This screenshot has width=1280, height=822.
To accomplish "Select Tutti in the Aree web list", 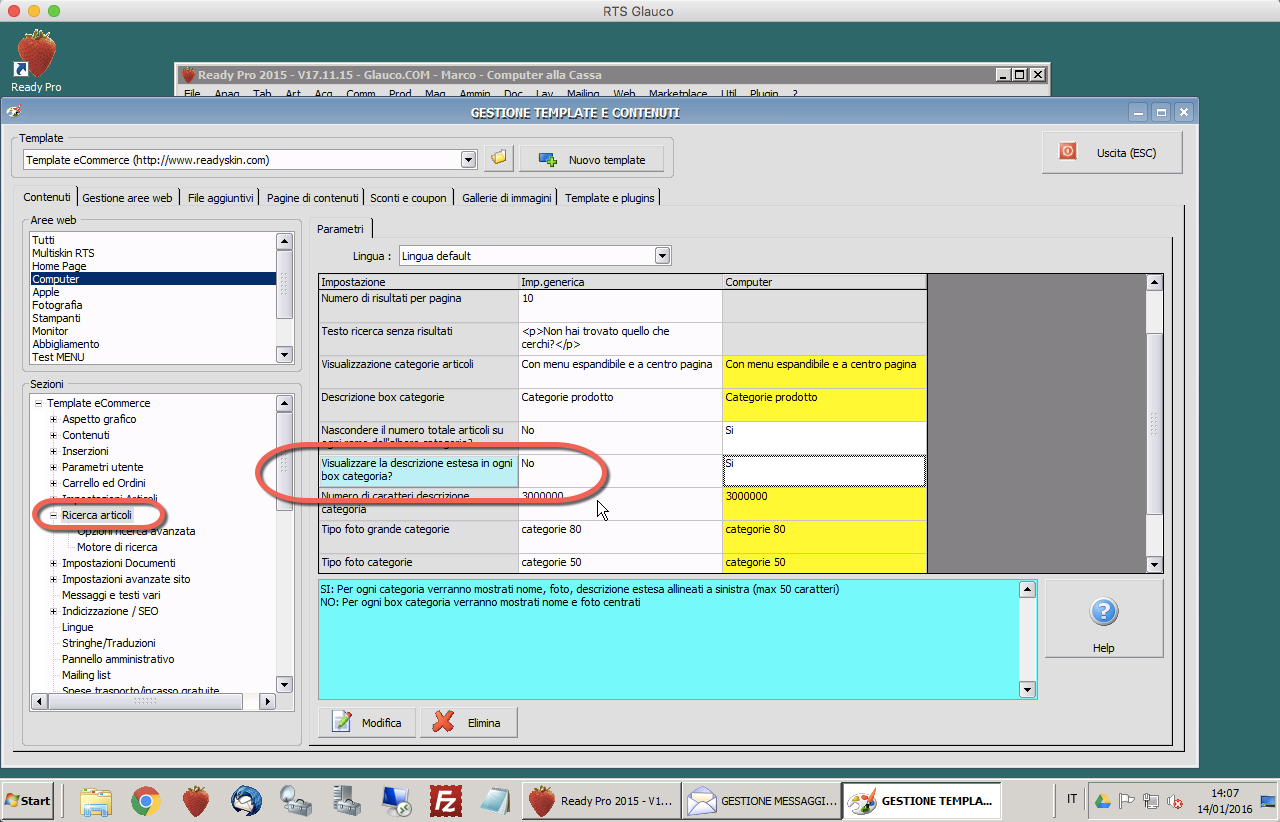I will point(153,240).
